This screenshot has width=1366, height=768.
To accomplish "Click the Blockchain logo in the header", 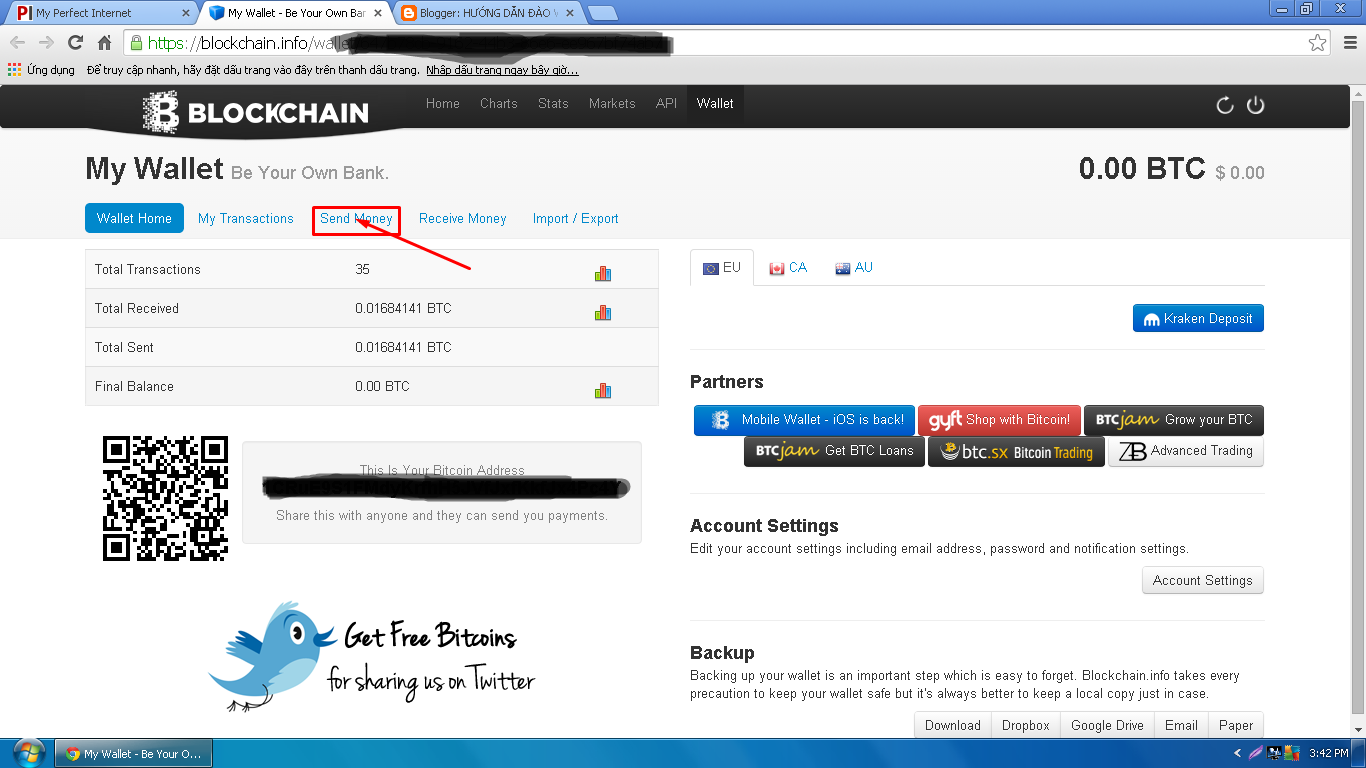I will point(256,112).
